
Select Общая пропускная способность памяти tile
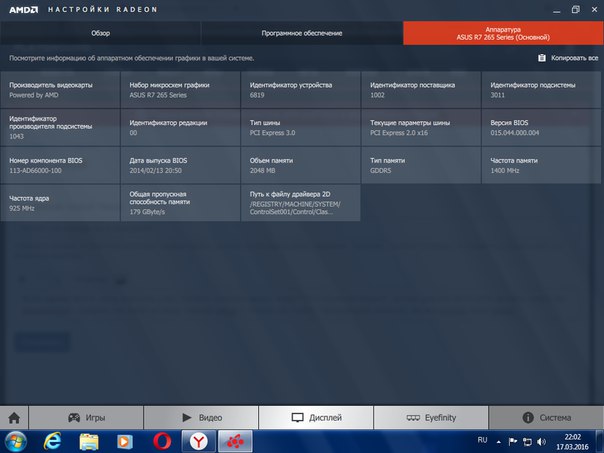click(x=180, y=203)
